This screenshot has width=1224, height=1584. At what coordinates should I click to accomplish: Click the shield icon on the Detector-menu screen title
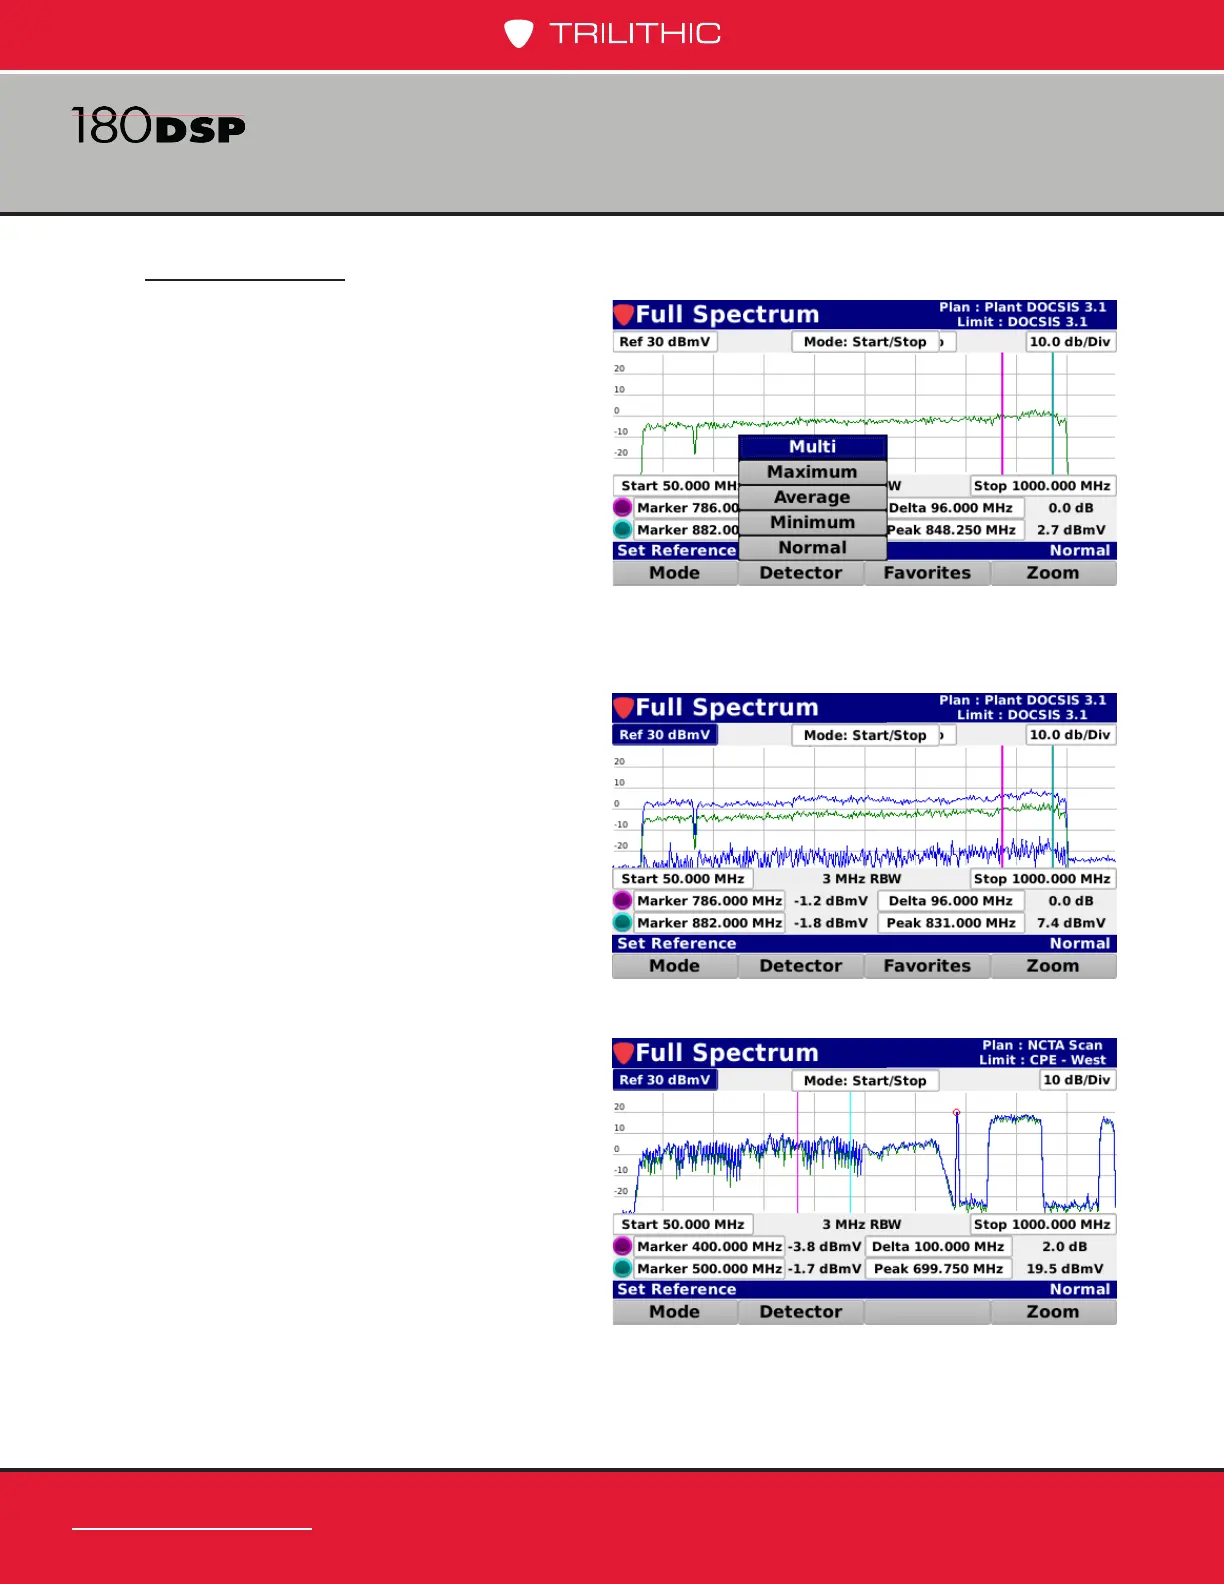pyautogui.click(x=624, y=315)
